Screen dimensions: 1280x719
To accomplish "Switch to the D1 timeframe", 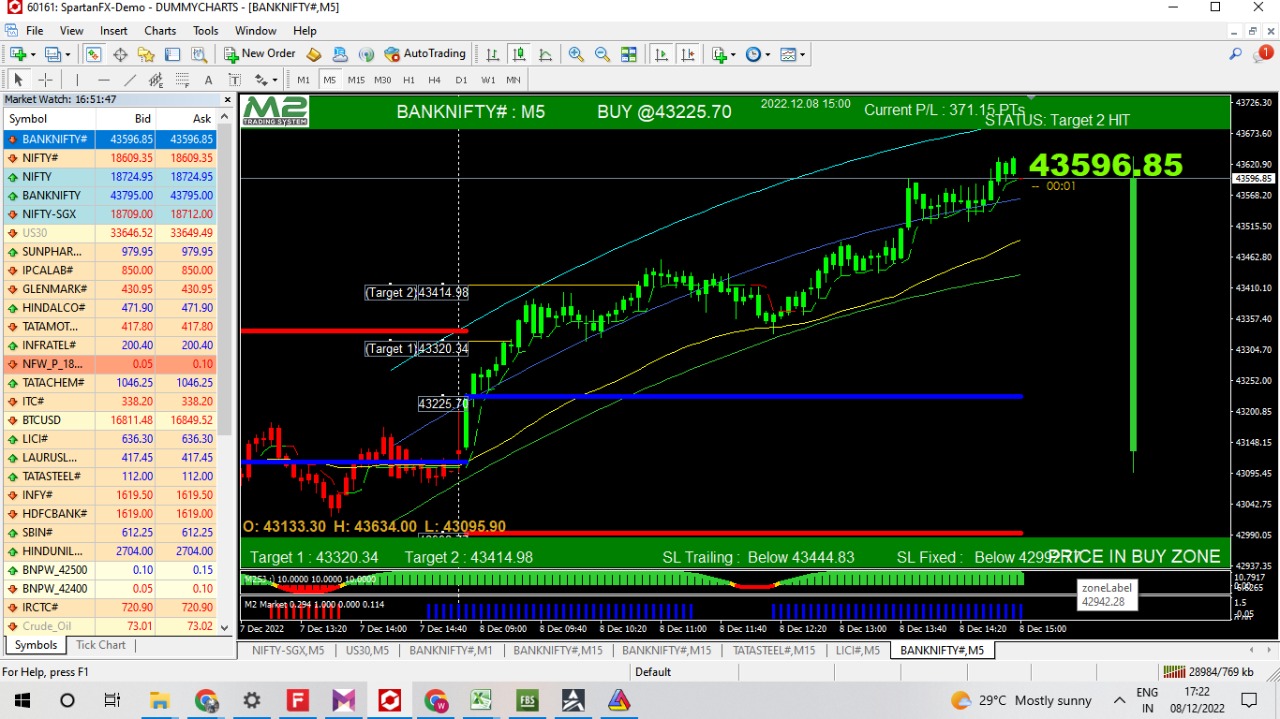I will point(461,80).
